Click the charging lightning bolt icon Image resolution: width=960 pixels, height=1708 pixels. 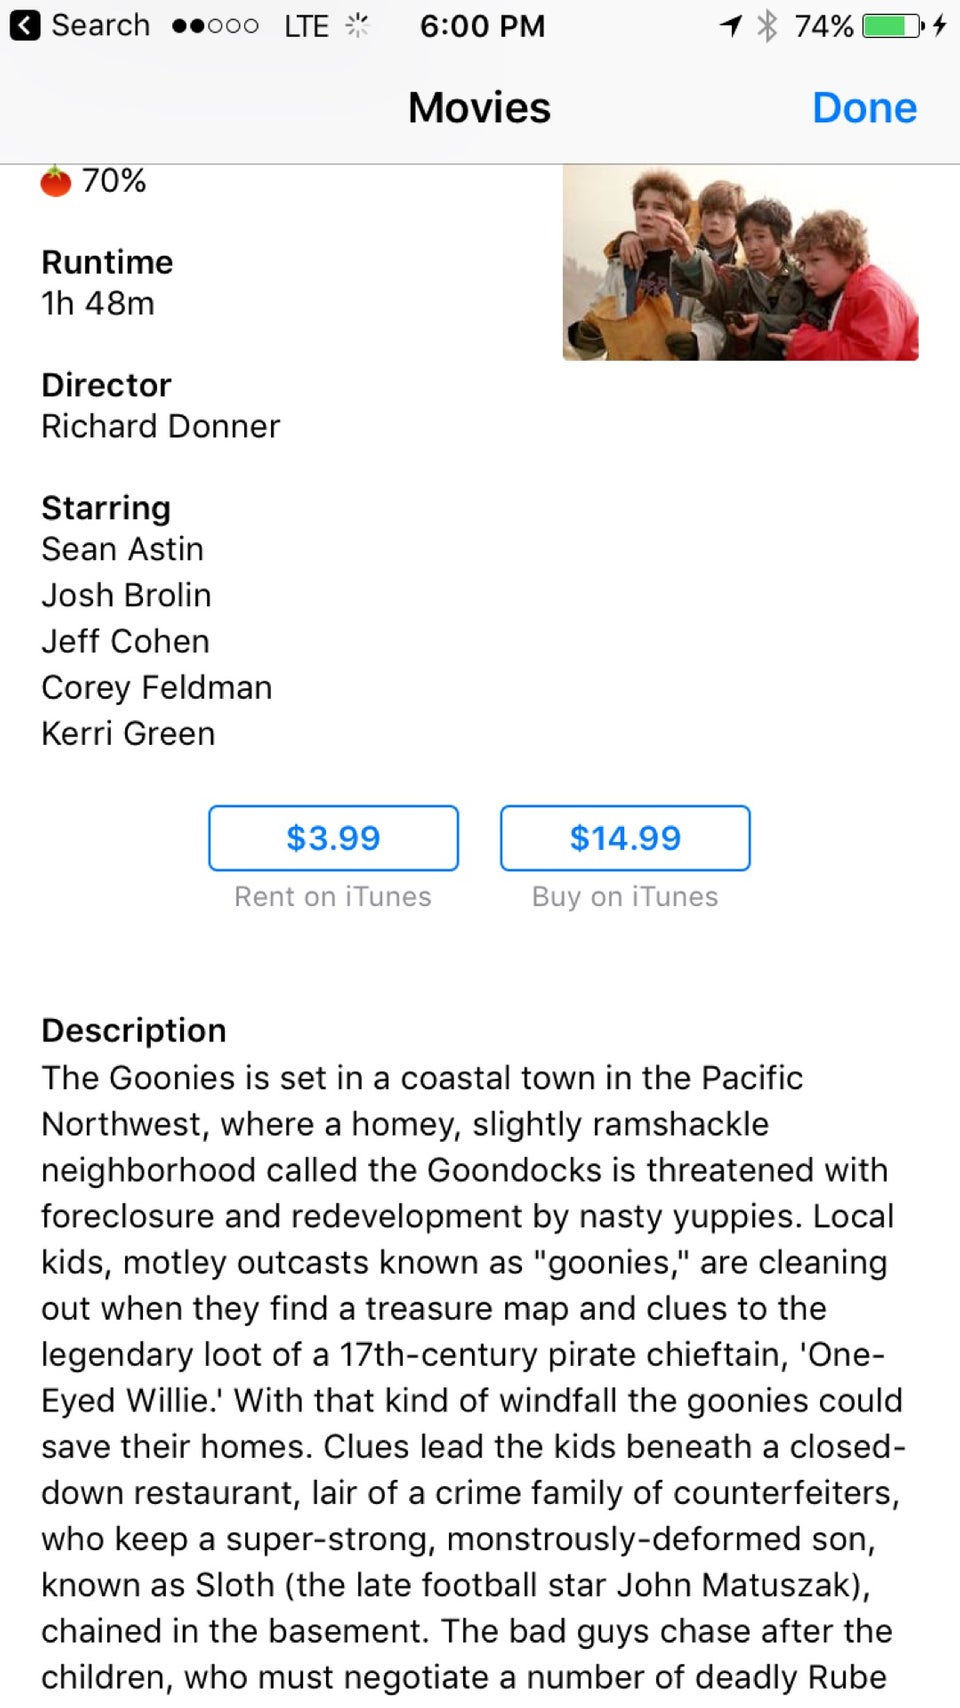pyautogui.click(x=939, y=25)
